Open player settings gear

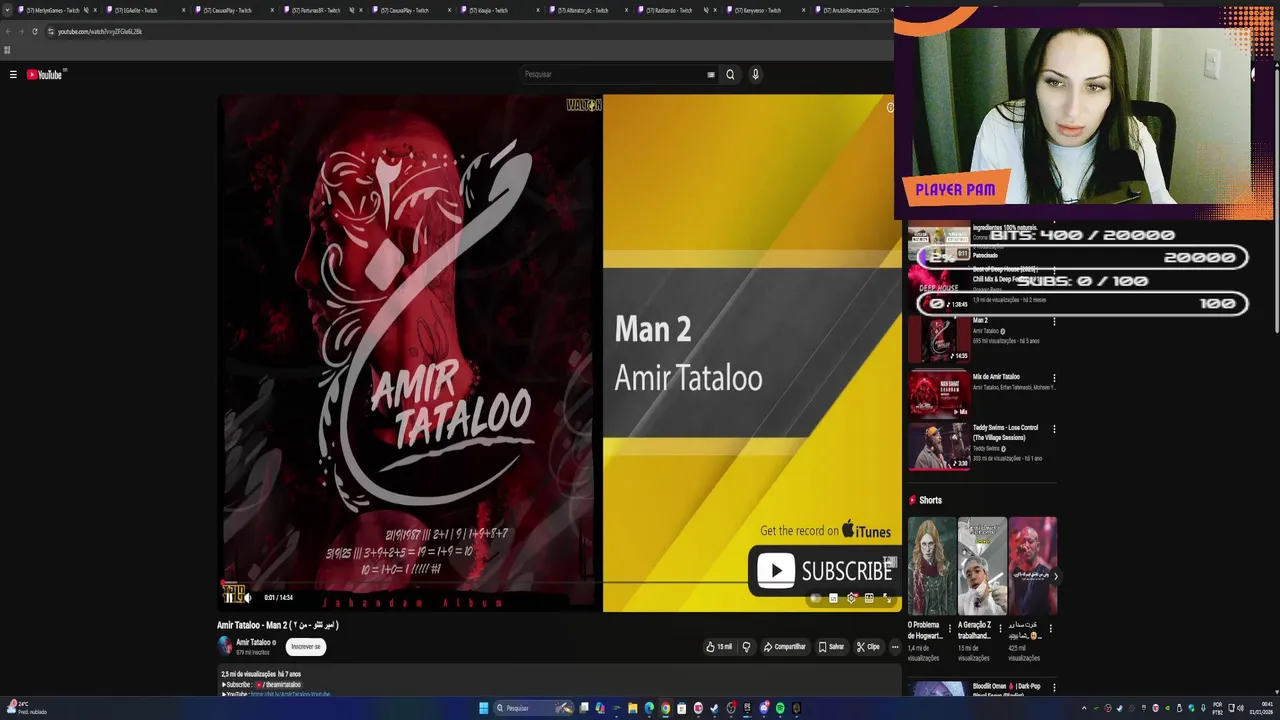851,598
